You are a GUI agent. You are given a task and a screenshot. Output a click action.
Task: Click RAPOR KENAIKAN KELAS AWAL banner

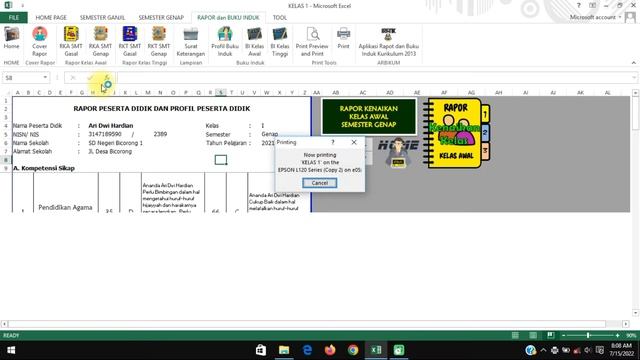click(x=369, y=116)
